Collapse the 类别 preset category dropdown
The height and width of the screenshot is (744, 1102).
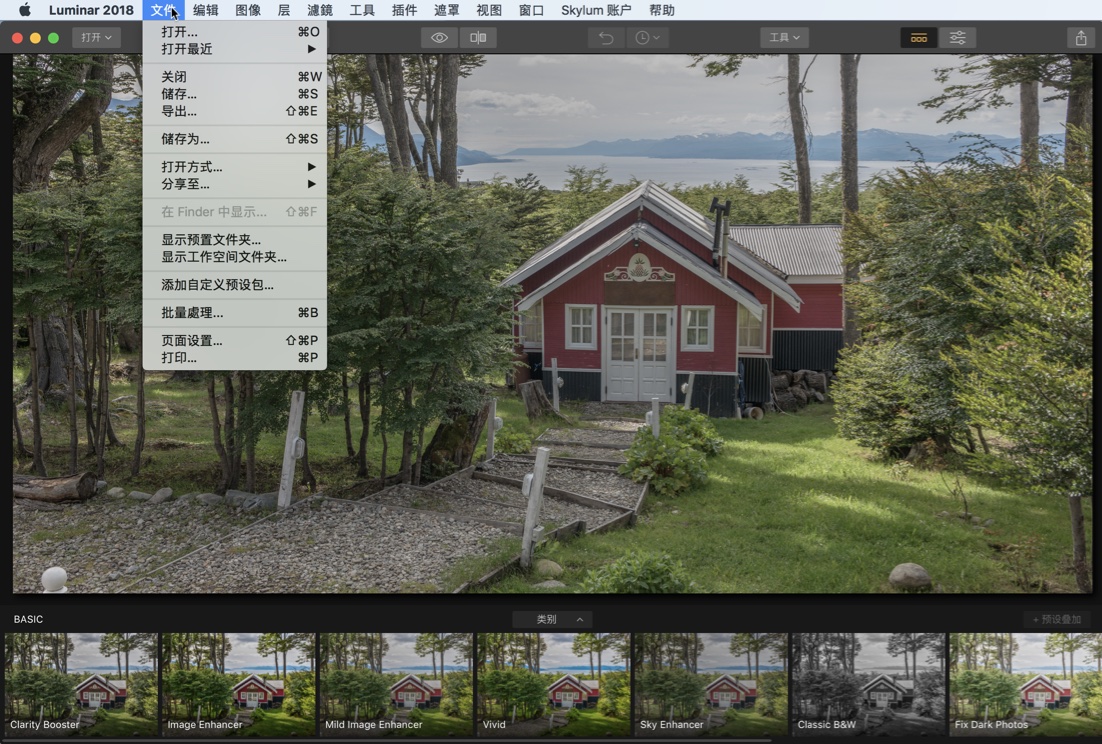tap(552, 618)
